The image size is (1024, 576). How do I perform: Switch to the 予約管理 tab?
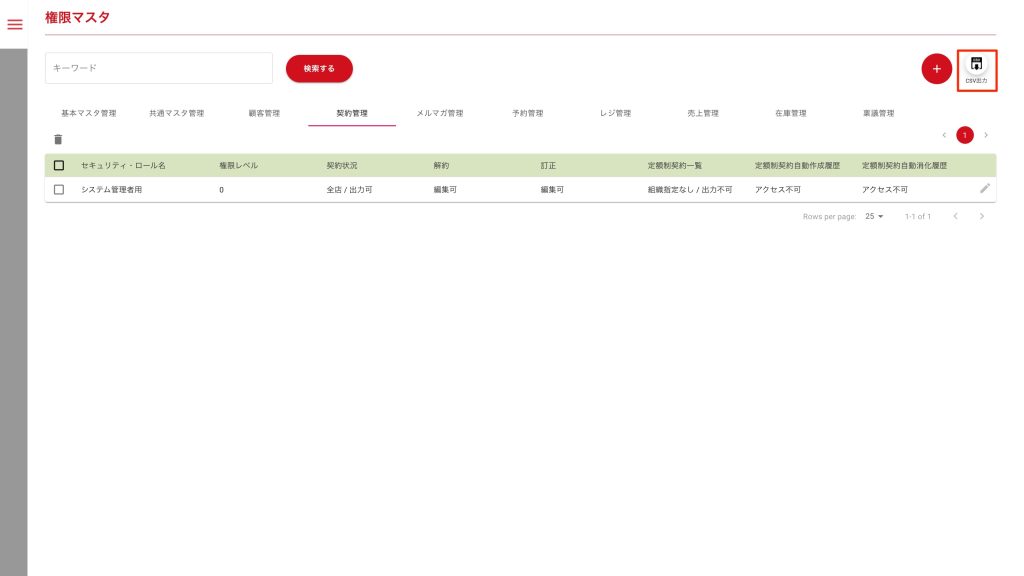527,114
